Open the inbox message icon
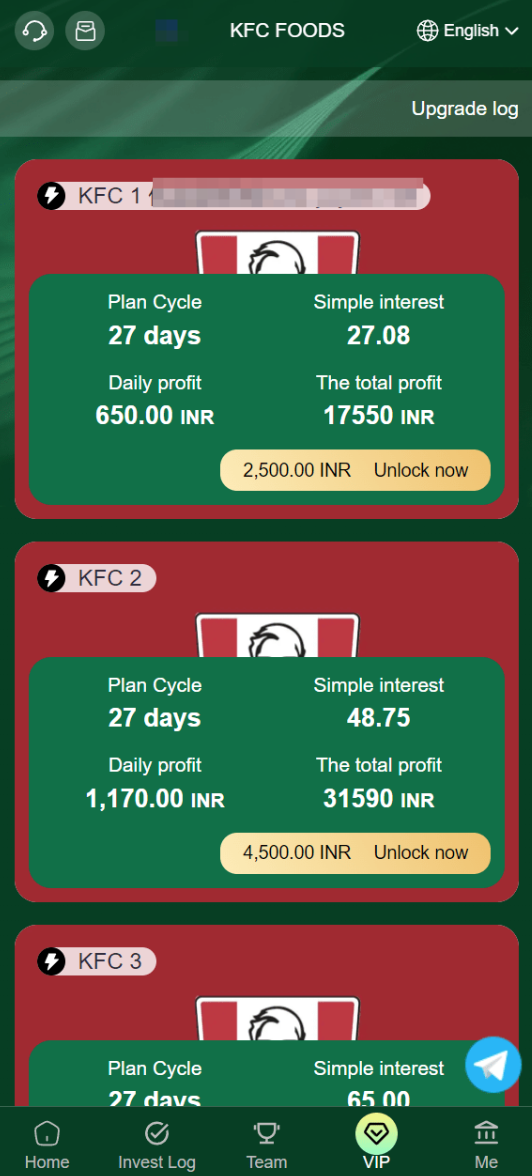The image size is (532, 1176). (x=86, y=31)
